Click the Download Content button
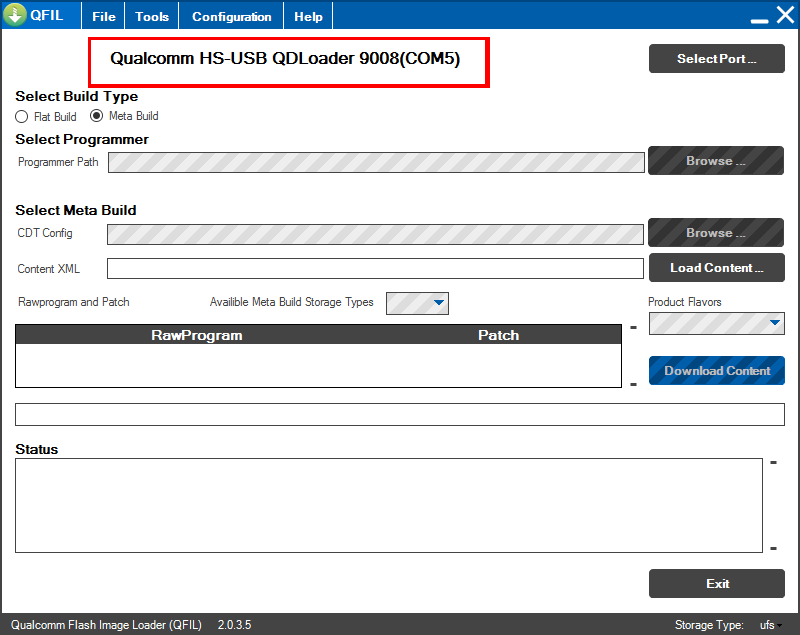Image resolution: width=800 pixels, height=635 pixels. coord(716,371)
